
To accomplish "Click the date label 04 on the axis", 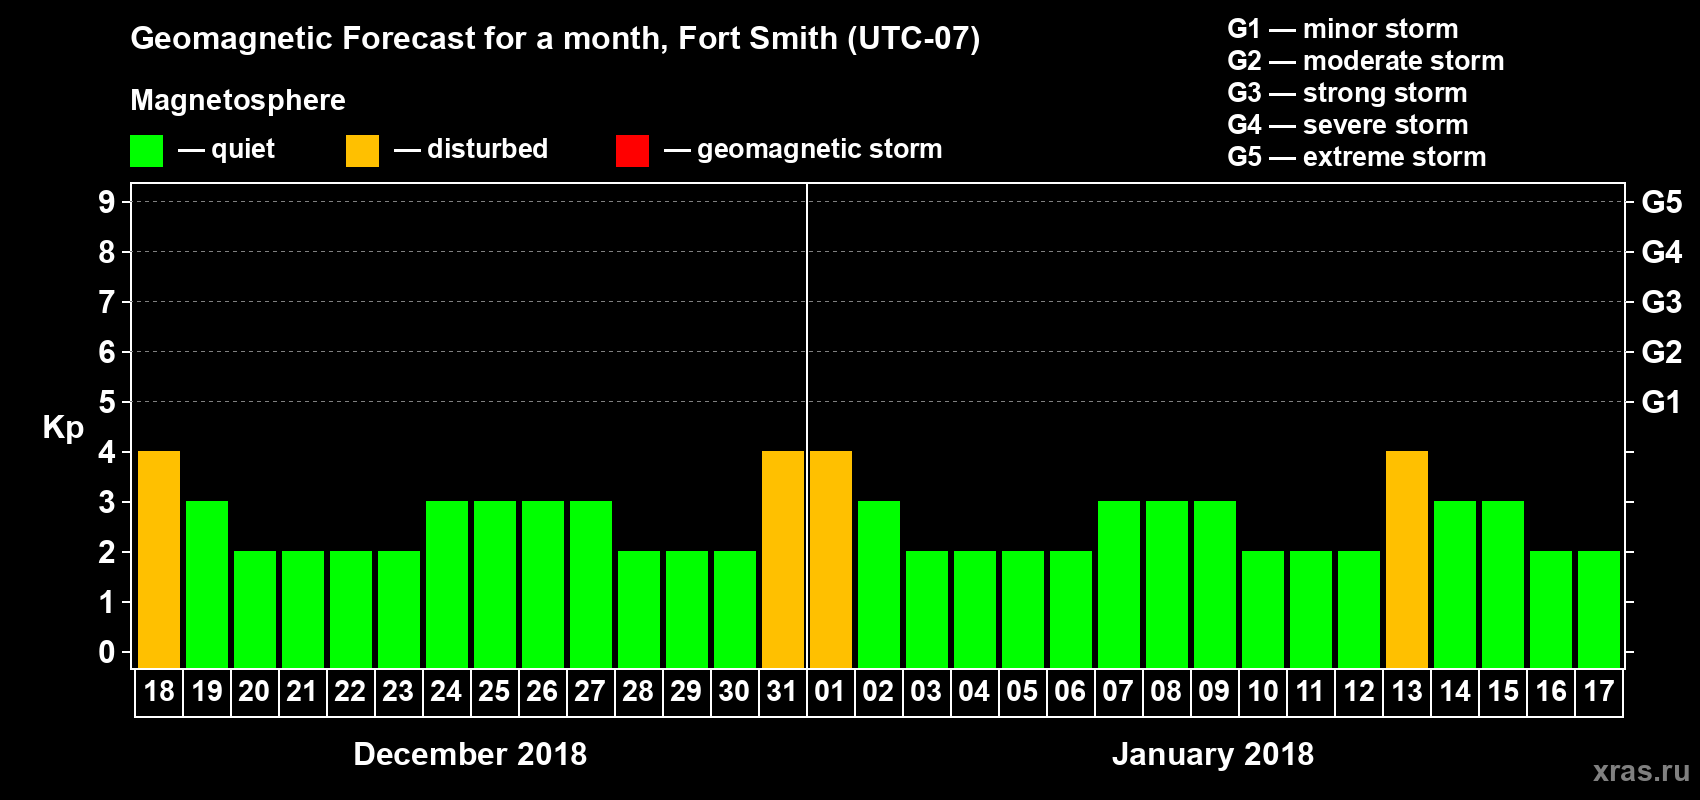I will pos(974,692).
